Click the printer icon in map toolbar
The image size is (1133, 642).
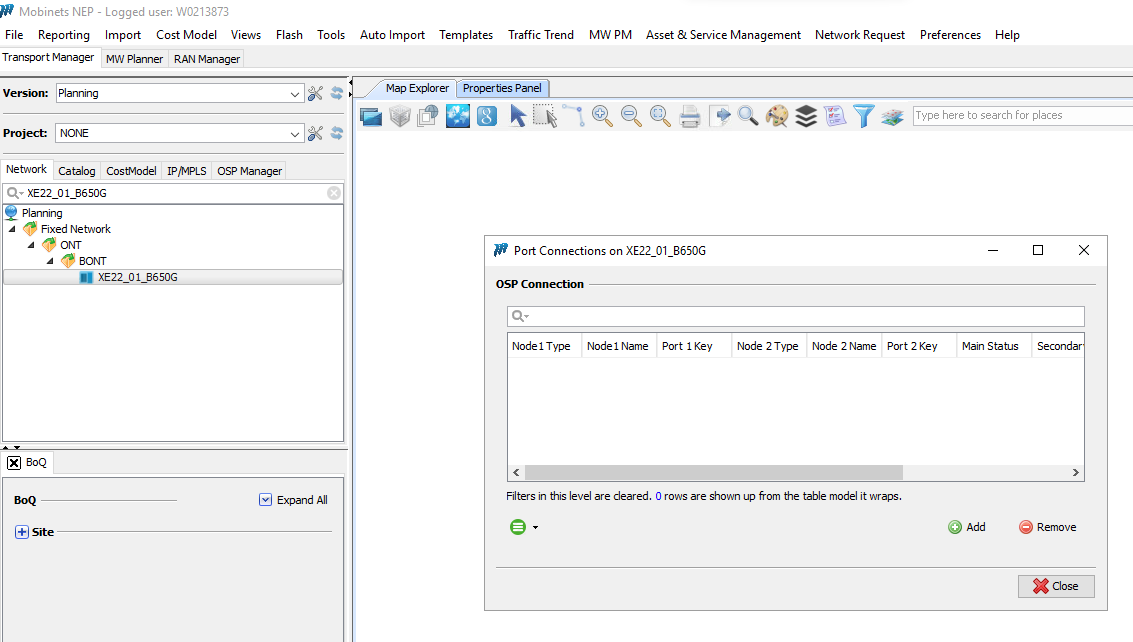(x=690, y=116)
